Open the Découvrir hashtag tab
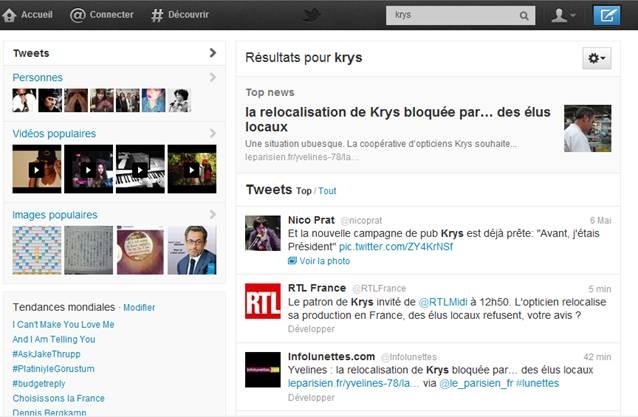Viewport: 638px width, 417px height. [180, 15]
